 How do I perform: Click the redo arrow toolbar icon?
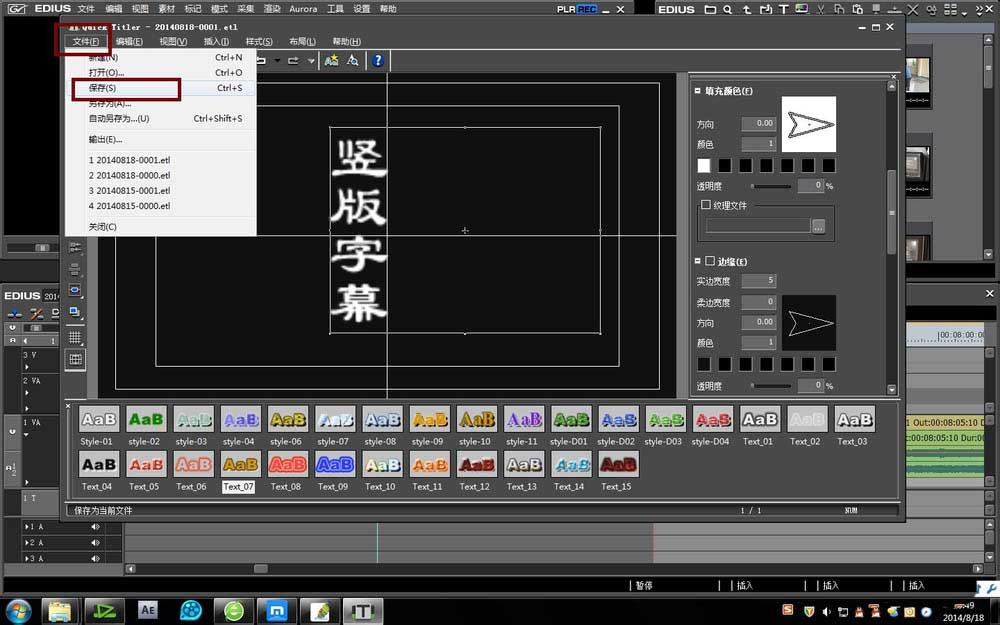coord(293,61)
